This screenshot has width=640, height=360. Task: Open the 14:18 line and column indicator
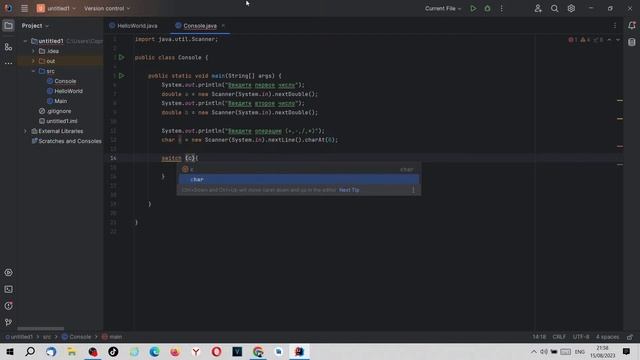(539, 337)
